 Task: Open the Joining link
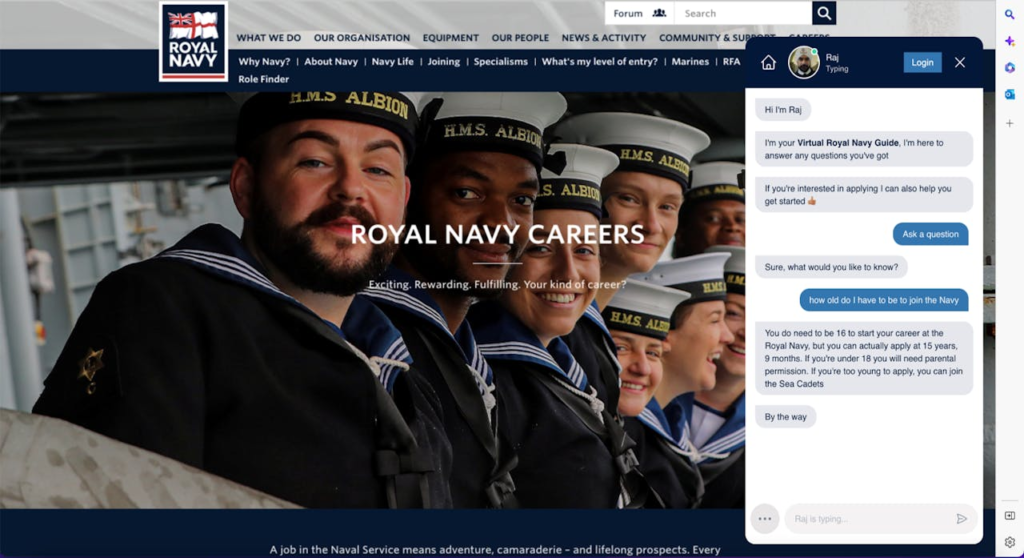pos(443,61)
